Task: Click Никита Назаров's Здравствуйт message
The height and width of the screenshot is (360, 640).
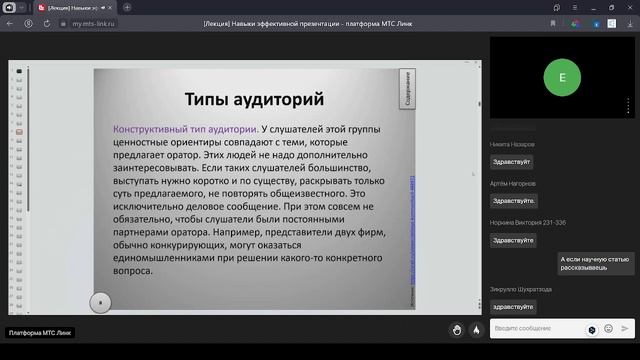Action: pyautogui.click(x=511, y=162)
